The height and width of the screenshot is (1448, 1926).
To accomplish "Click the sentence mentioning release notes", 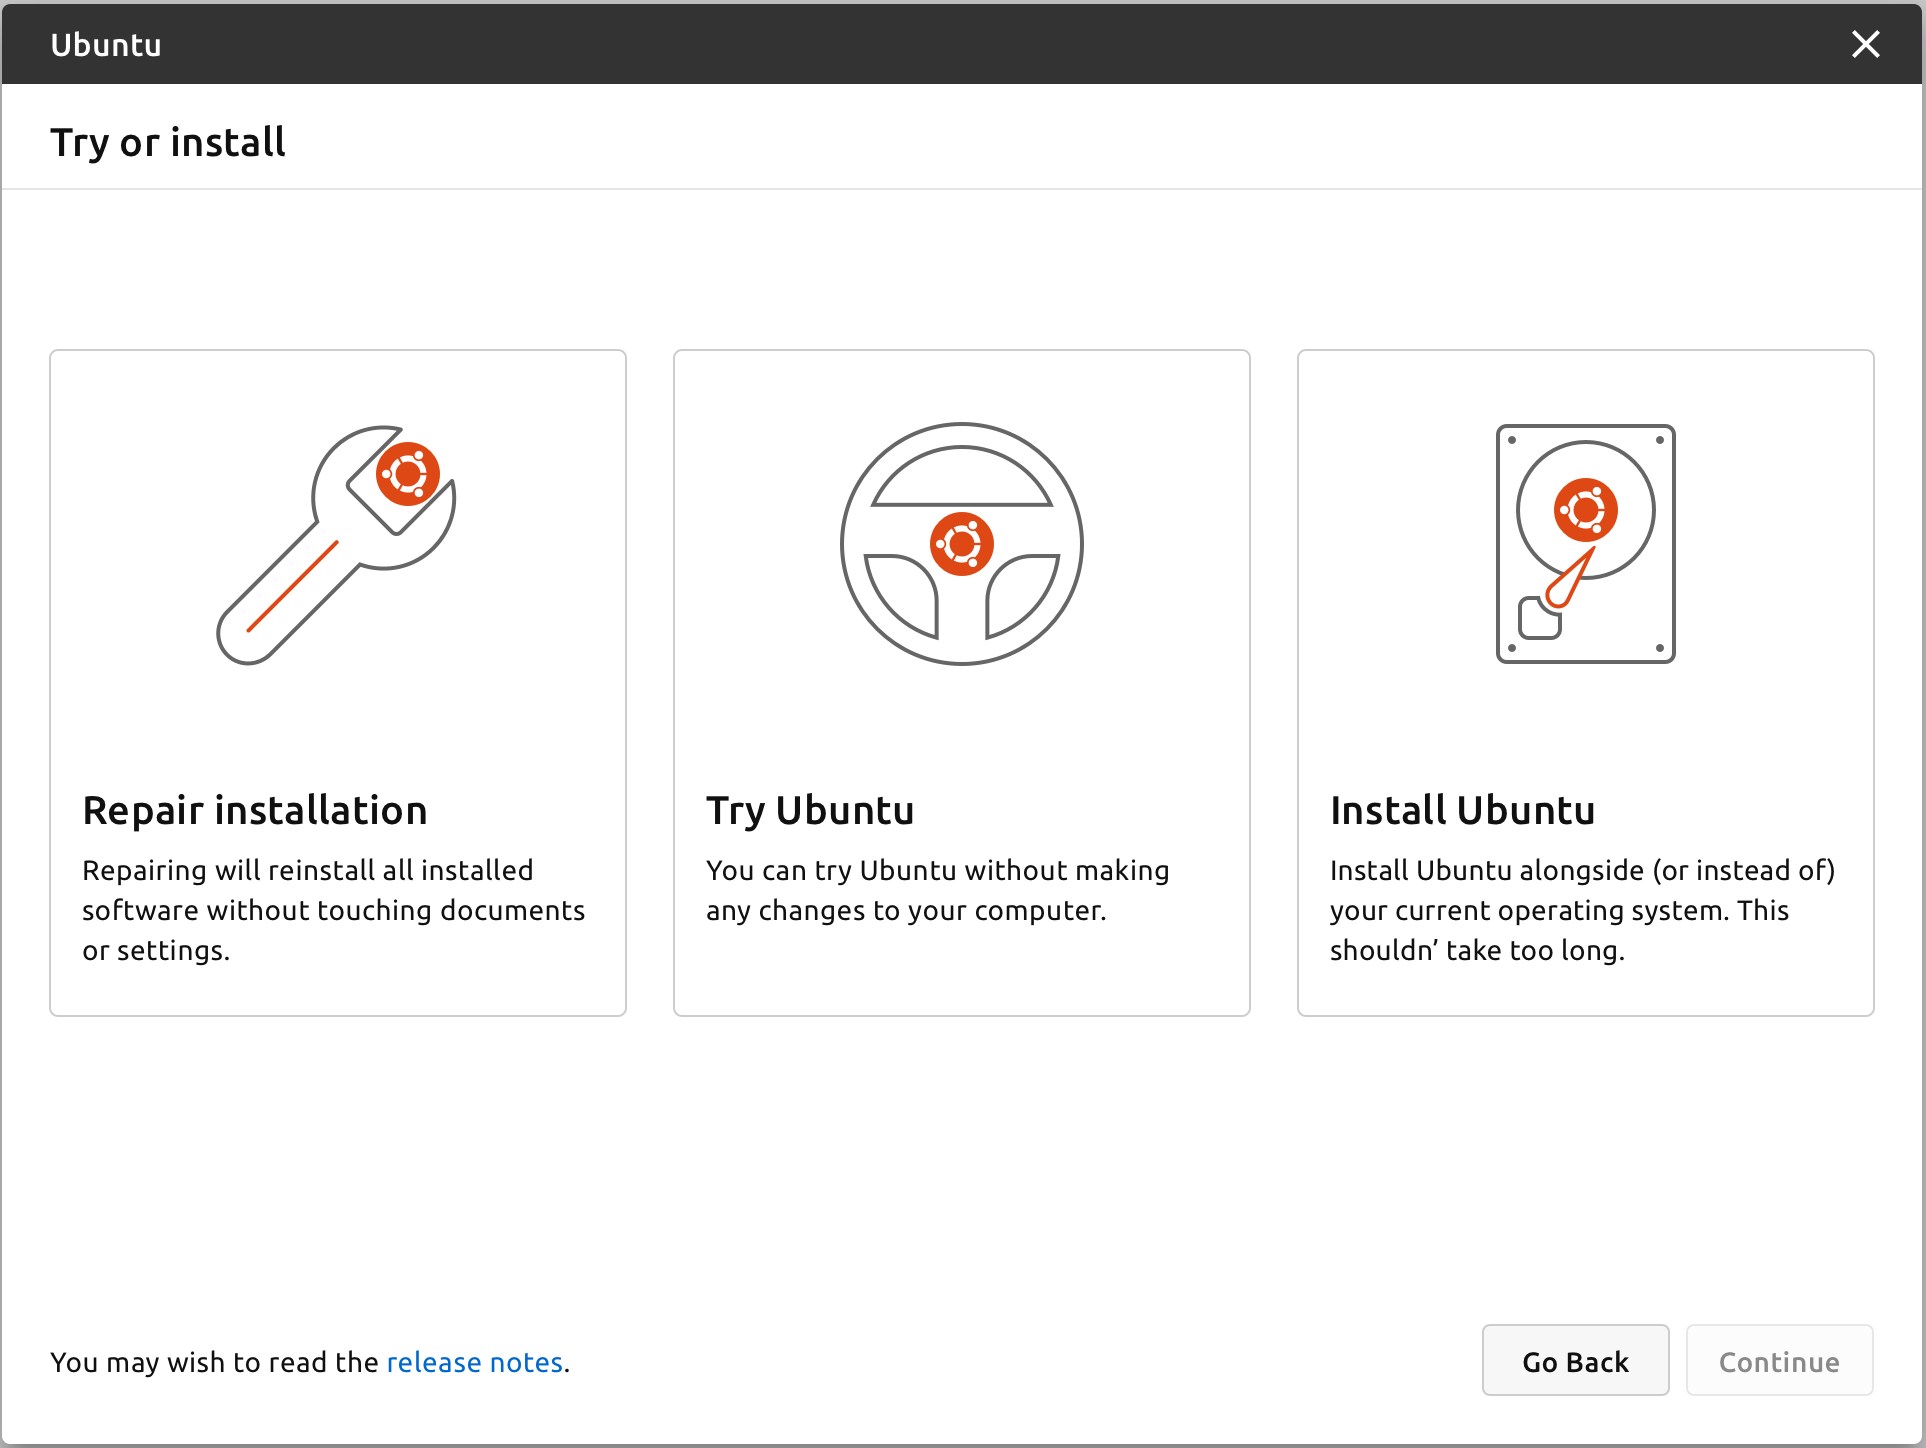I will coord(310,1362).
